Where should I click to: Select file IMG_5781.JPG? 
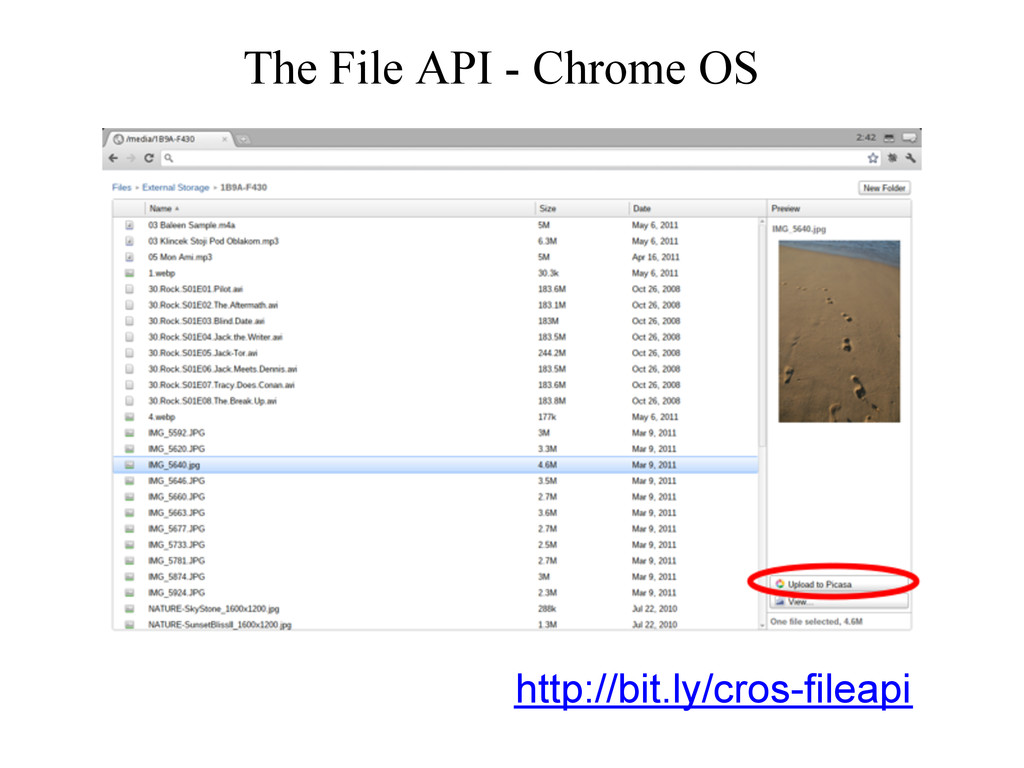point(436,561)
